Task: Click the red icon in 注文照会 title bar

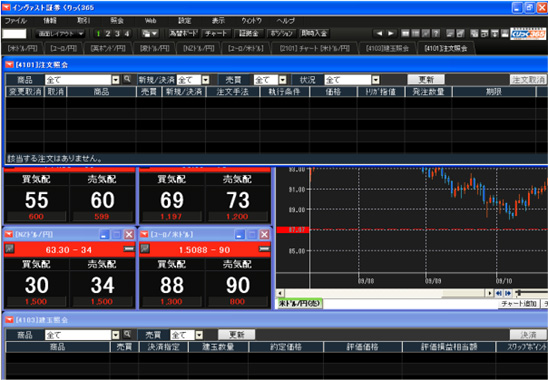Action: [9, 65]
